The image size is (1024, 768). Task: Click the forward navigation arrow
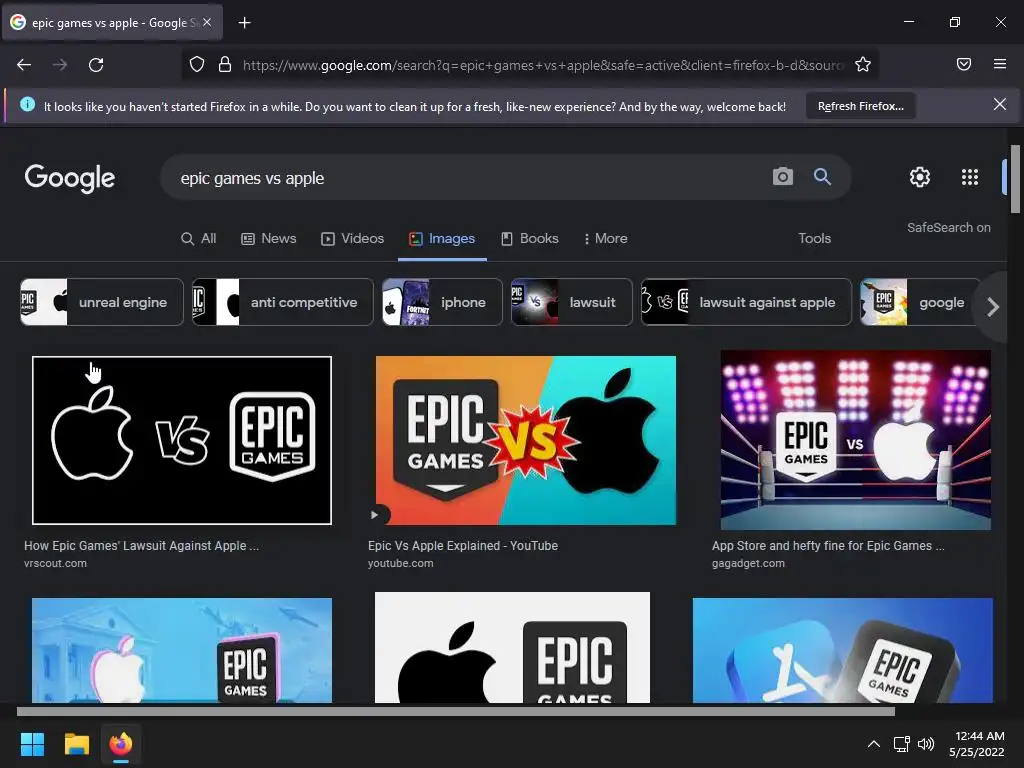pos(60,65)
